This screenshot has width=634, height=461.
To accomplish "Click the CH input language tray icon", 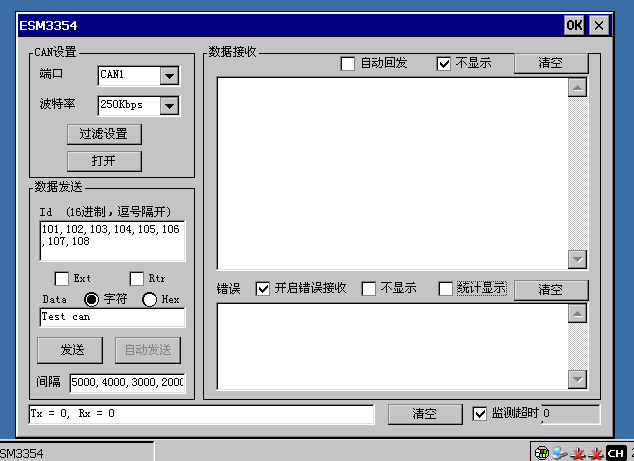I will point(616,453).
